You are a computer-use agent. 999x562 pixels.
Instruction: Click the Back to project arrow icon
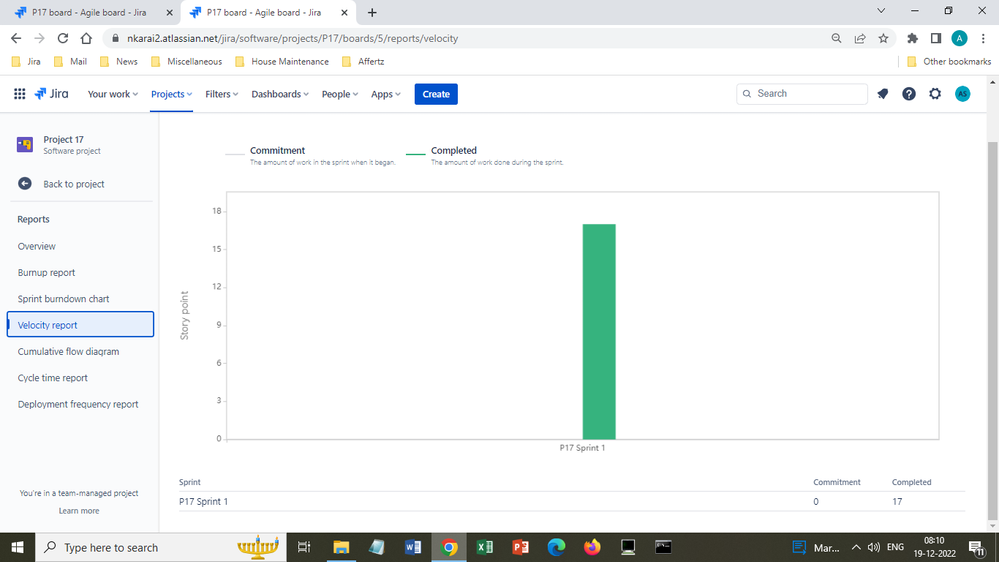click(25, 184)
